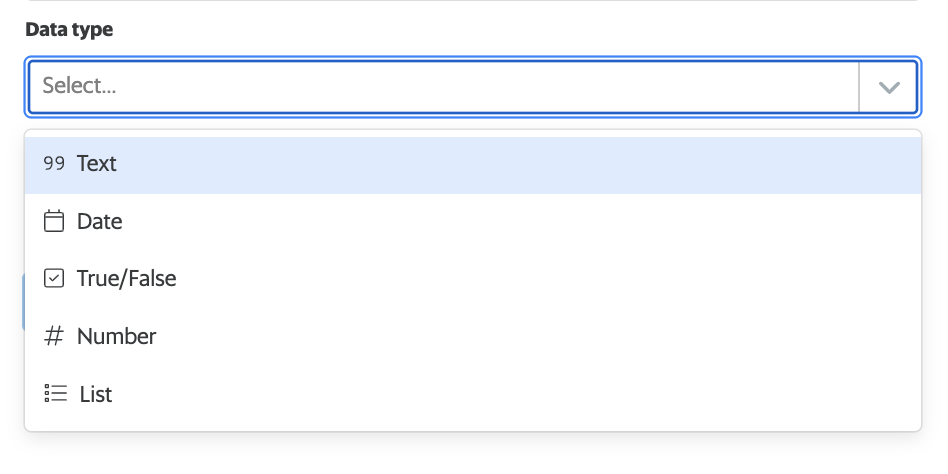948x474 pixels.
Task: Pick the True/False data type option
Action: [x=473, y=279]
